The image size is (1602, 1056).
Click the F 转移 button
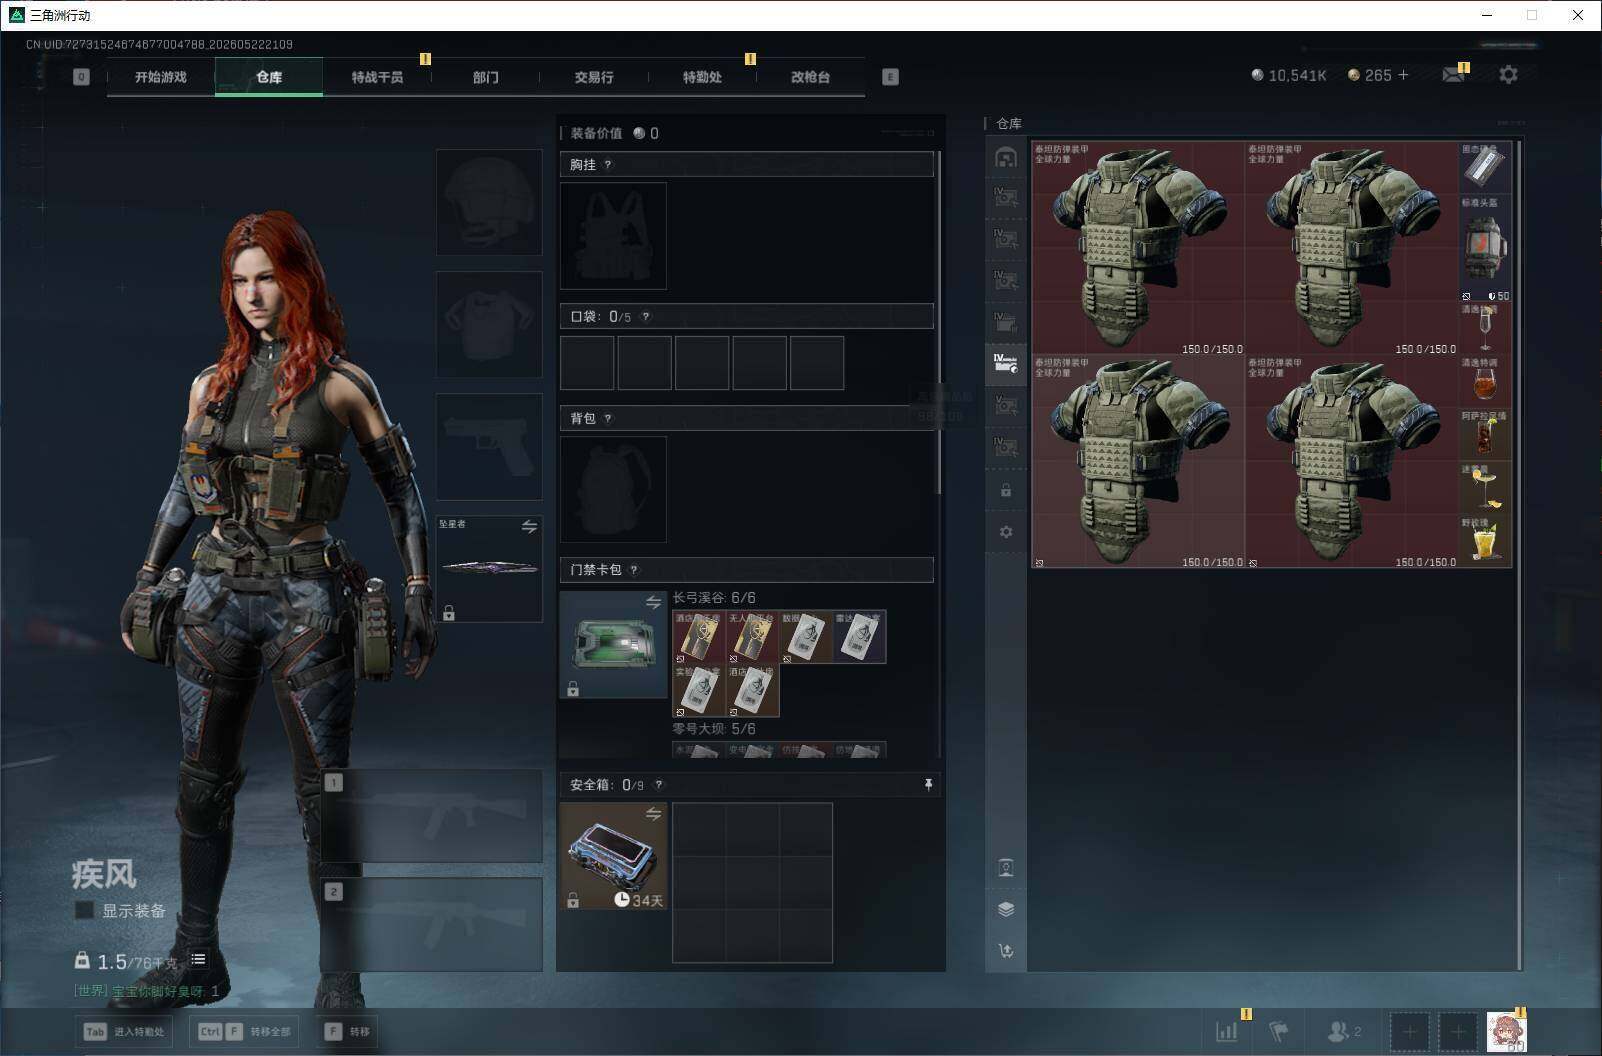click(x=347, y=1032)
